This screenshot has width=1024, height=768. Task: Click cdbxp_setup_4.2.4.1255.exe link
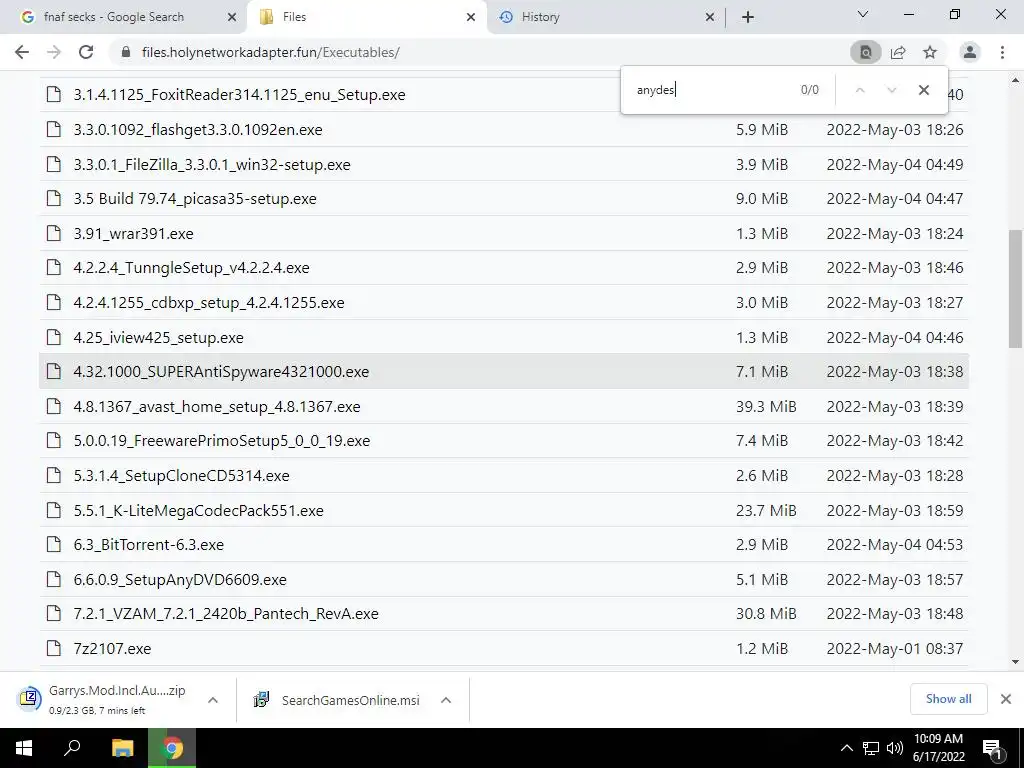coord(208,303)
